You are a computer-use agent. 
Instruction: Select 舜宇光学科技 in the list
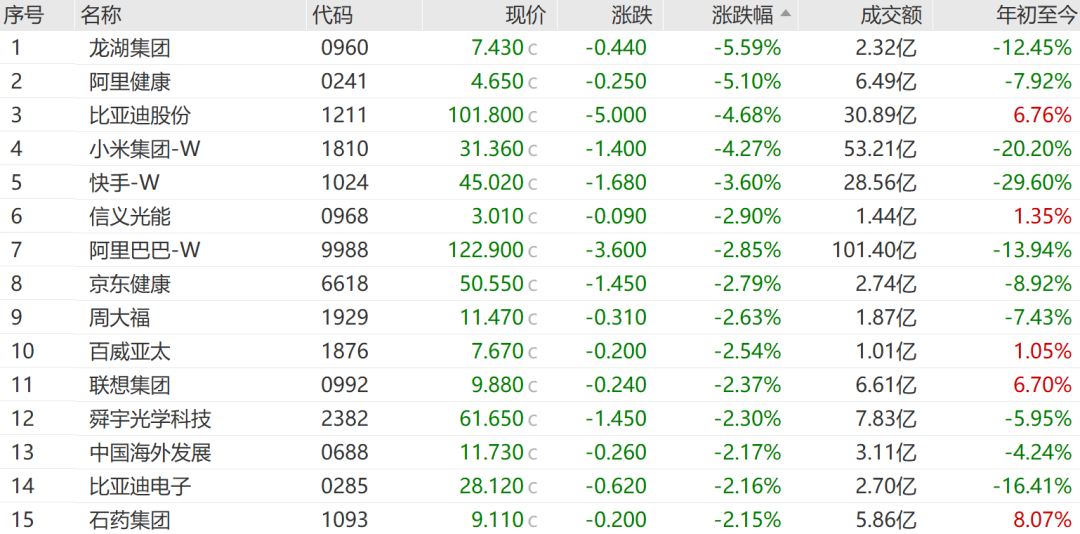tap(149, 419)
